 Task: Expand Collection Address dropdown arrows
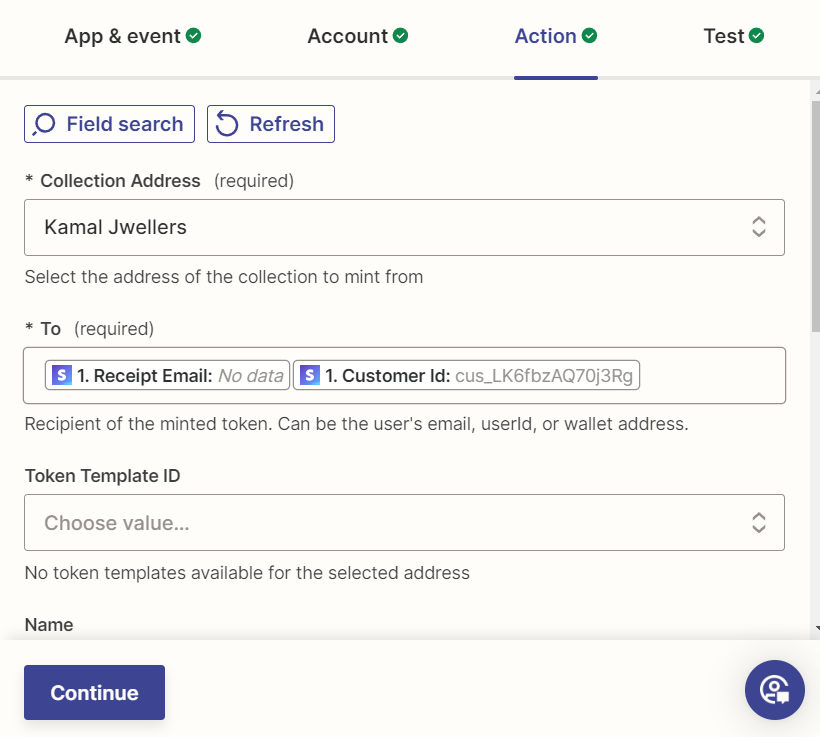tap(759, 227)
